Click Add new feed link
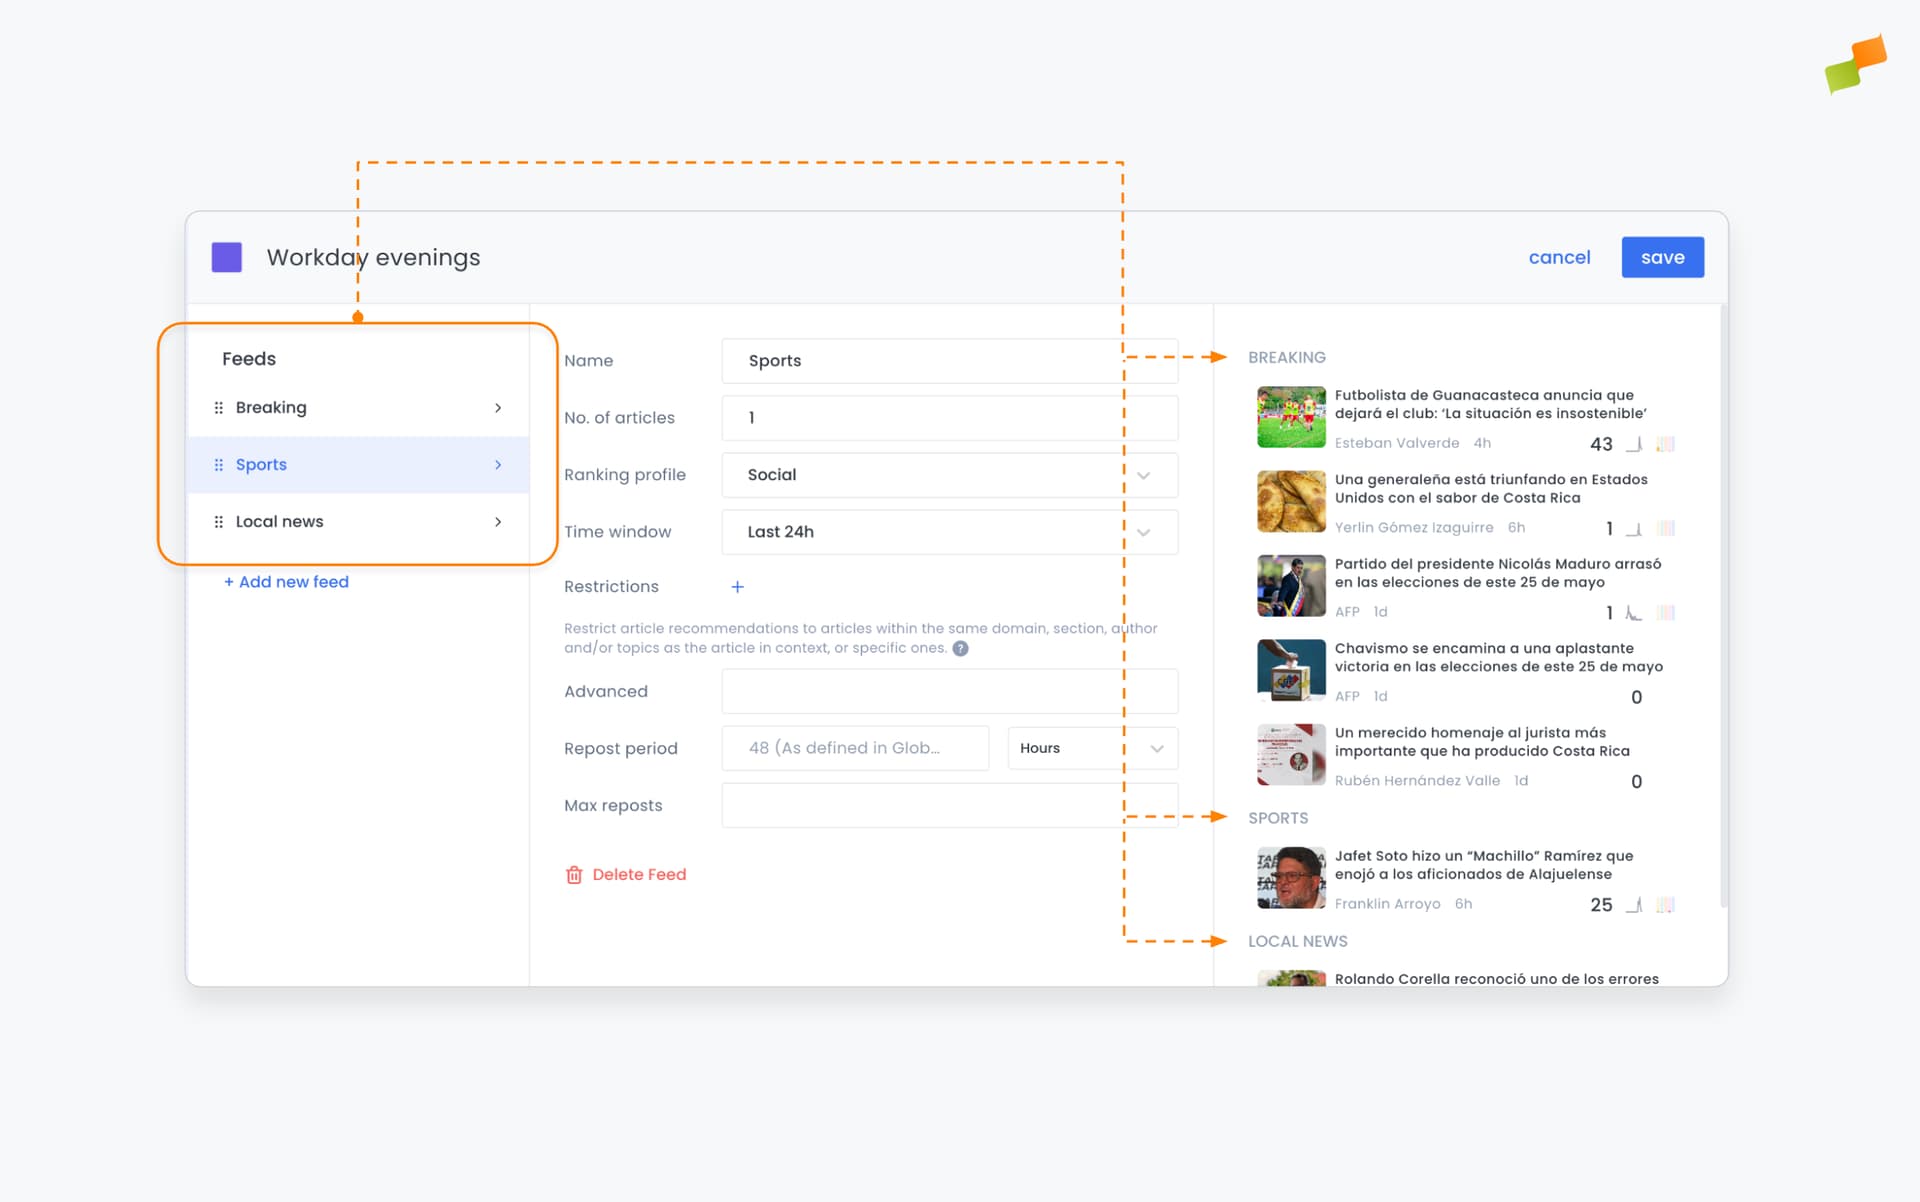Screen dimensions: 1920x1202 click(x=286, y=581)
